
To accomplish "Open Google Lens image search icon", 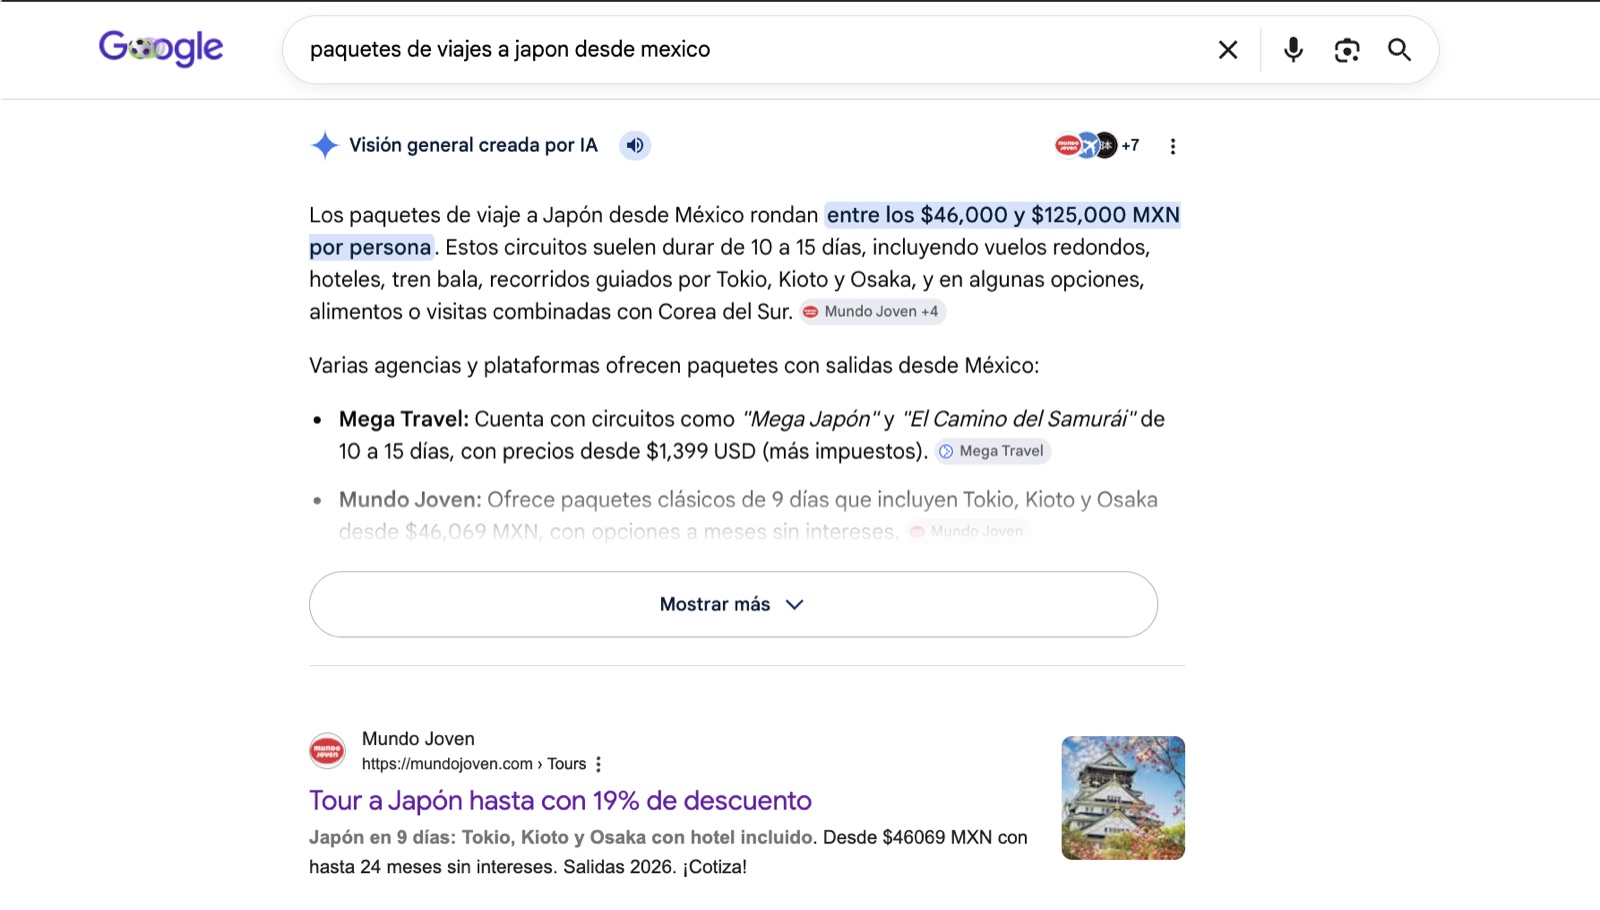I will pyautogui.click(x=1347, y=50).
